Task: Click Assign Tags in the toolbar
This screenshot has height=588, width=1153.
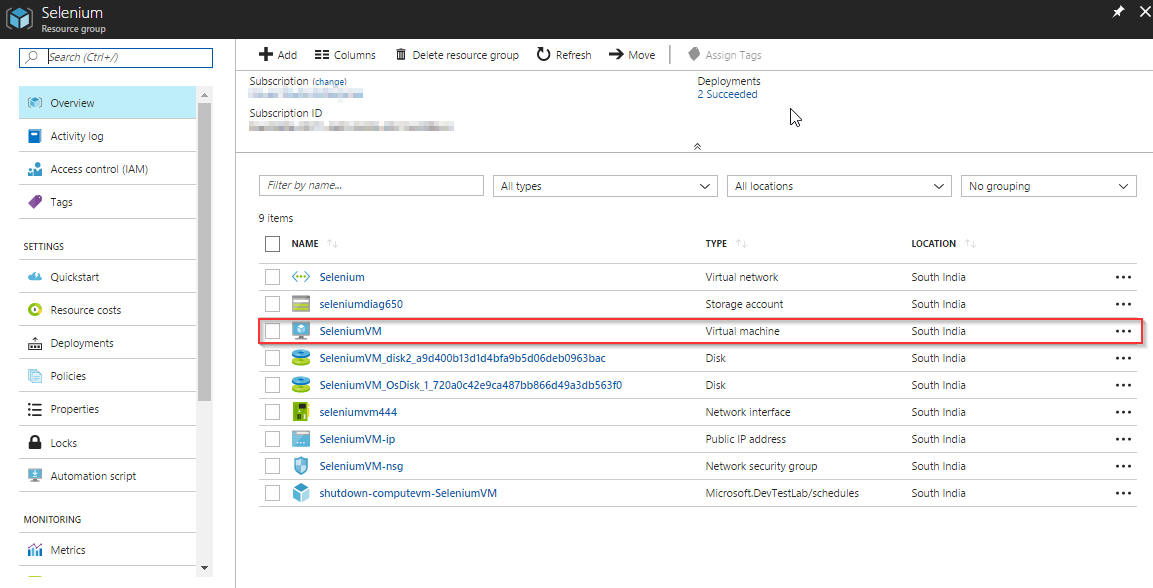Action: click(724, 55)
